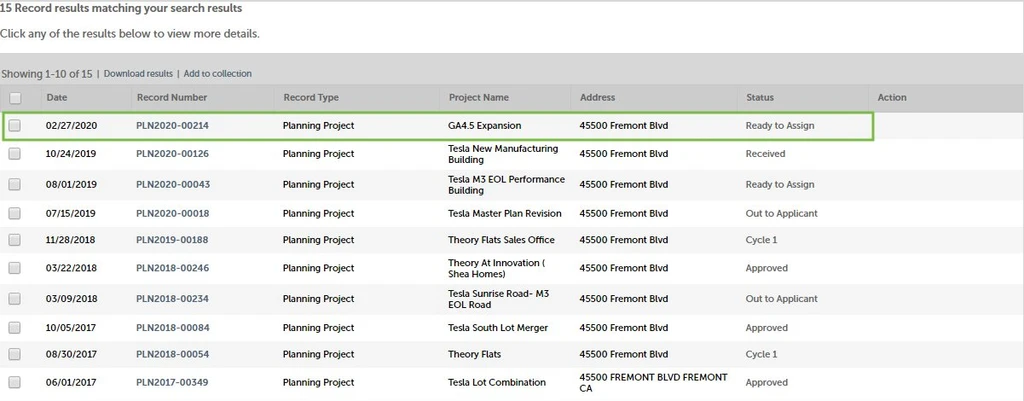
Task: Sort by Project Name column header
Action: click(x=479, y=97)
